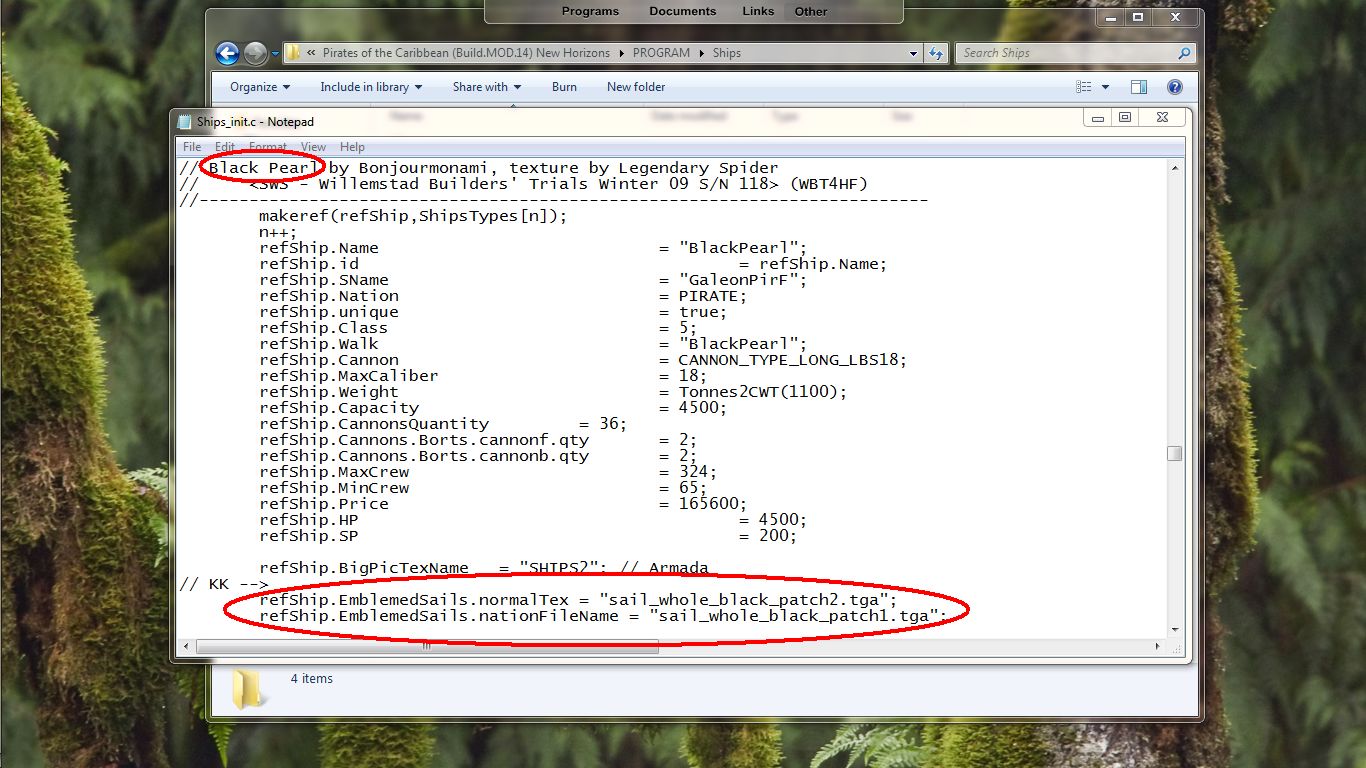Viewport: 1366px width, 768px height.
Task: Click Notepad vertical scrollbar down arrow
Action: [x=1174, y=630]
